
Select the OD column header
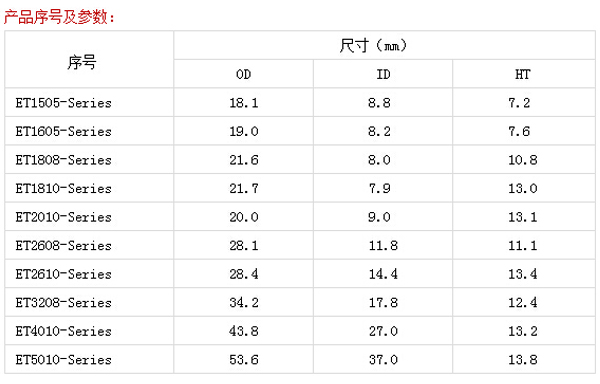point(243,74)
